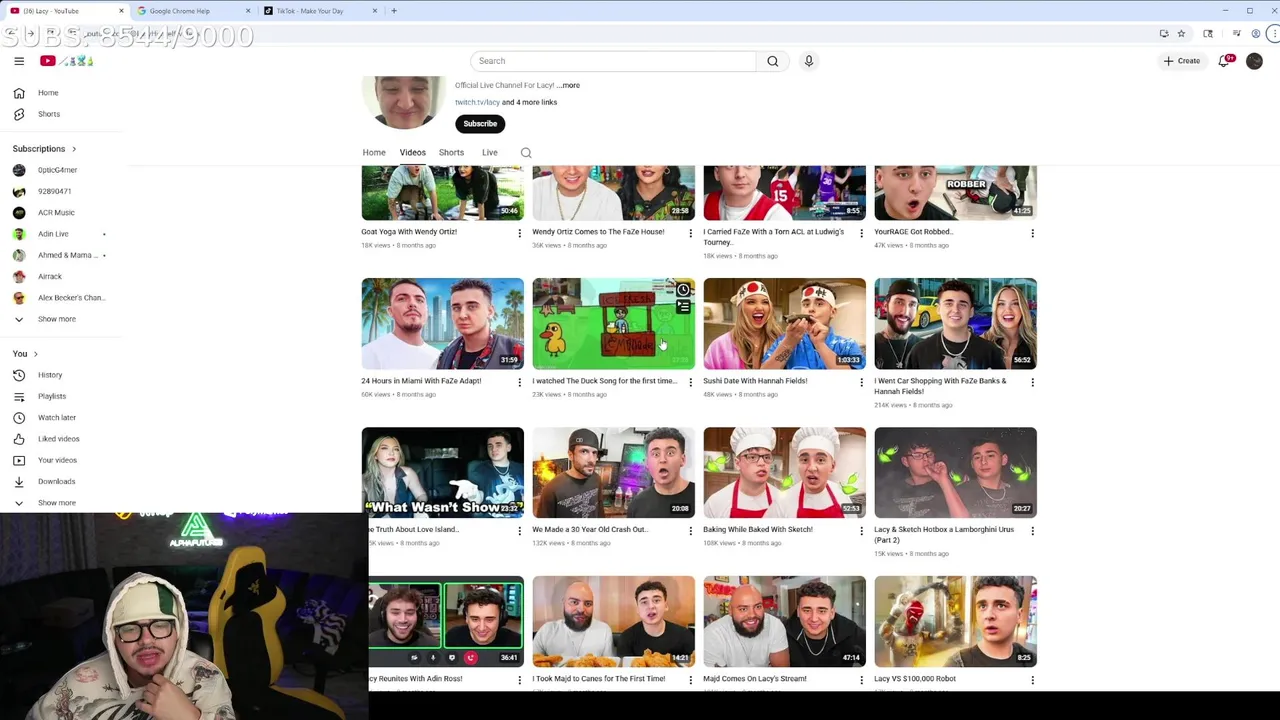Open 'I Went Car Shopping' video title
Viewport: 1280px width, 720px height.
point(940,386)
